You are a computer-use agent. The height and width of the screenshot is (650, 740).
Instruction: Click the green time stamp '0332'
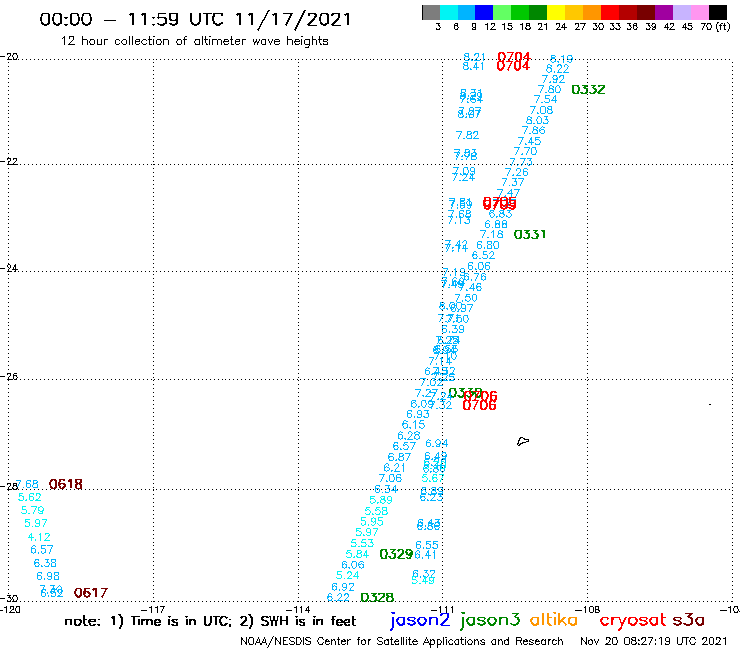pyautogui.click(x=588, y=89)
